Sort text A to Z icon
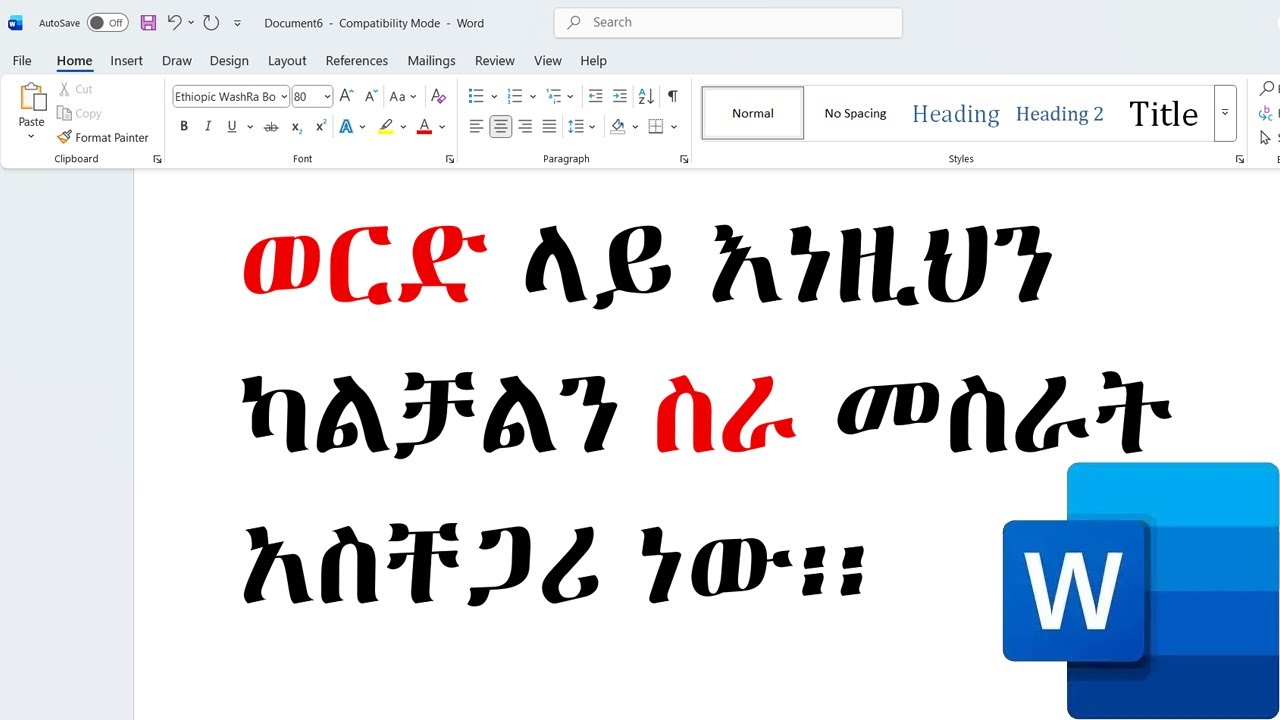Screen dimensions: 1280x720 coord(646,96)
